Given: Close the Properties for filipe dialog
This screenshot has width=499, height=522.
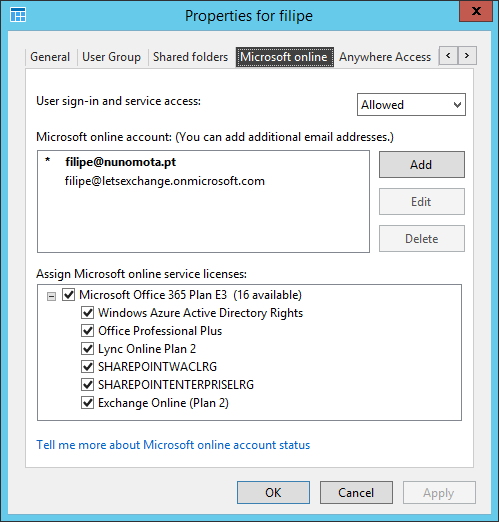Looking at the screenshot, I should click(x=476, y=11).
